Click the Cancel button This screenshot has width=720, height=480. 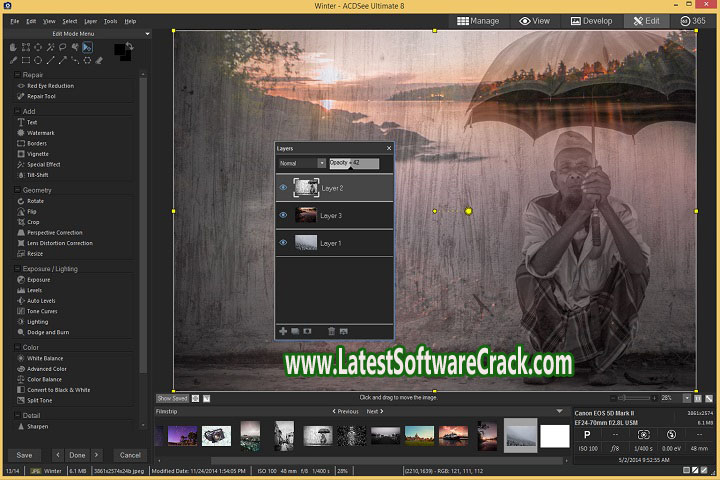click(x=130, y=455)
